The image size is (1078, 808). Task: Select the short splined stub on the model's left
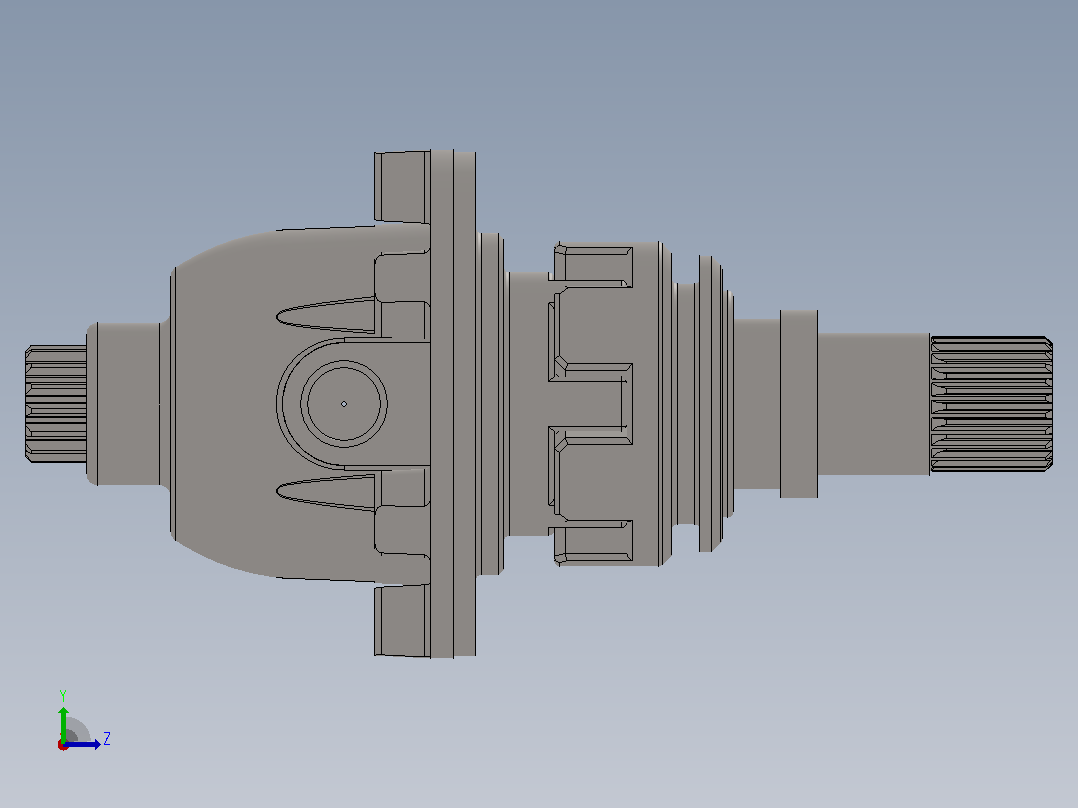[56, 404]
